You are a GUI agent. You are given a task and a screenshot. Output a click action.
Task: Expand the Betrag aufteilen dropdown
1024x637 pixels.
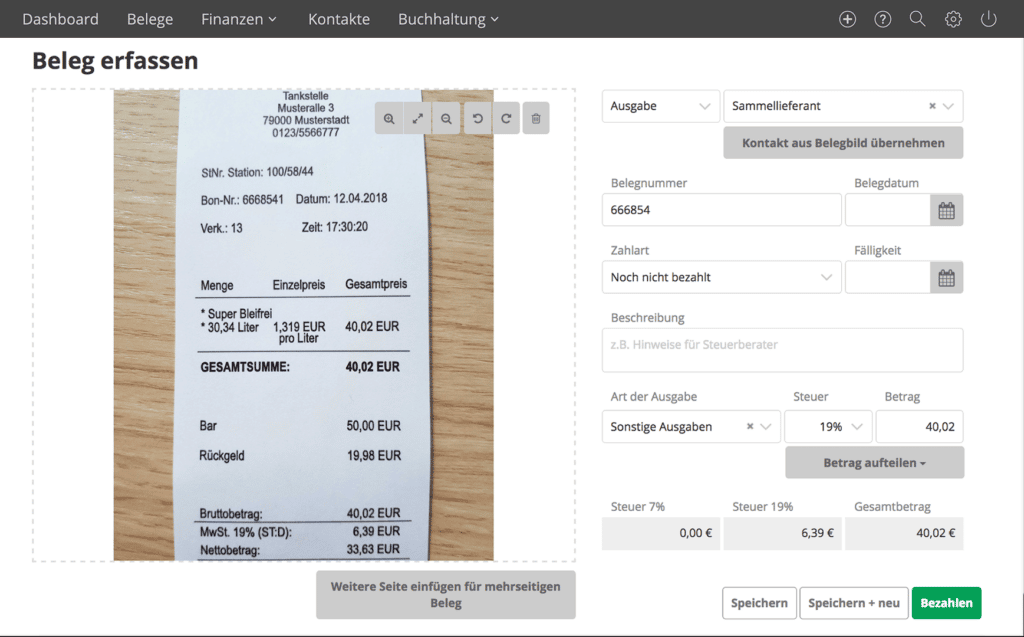(874, 462)
